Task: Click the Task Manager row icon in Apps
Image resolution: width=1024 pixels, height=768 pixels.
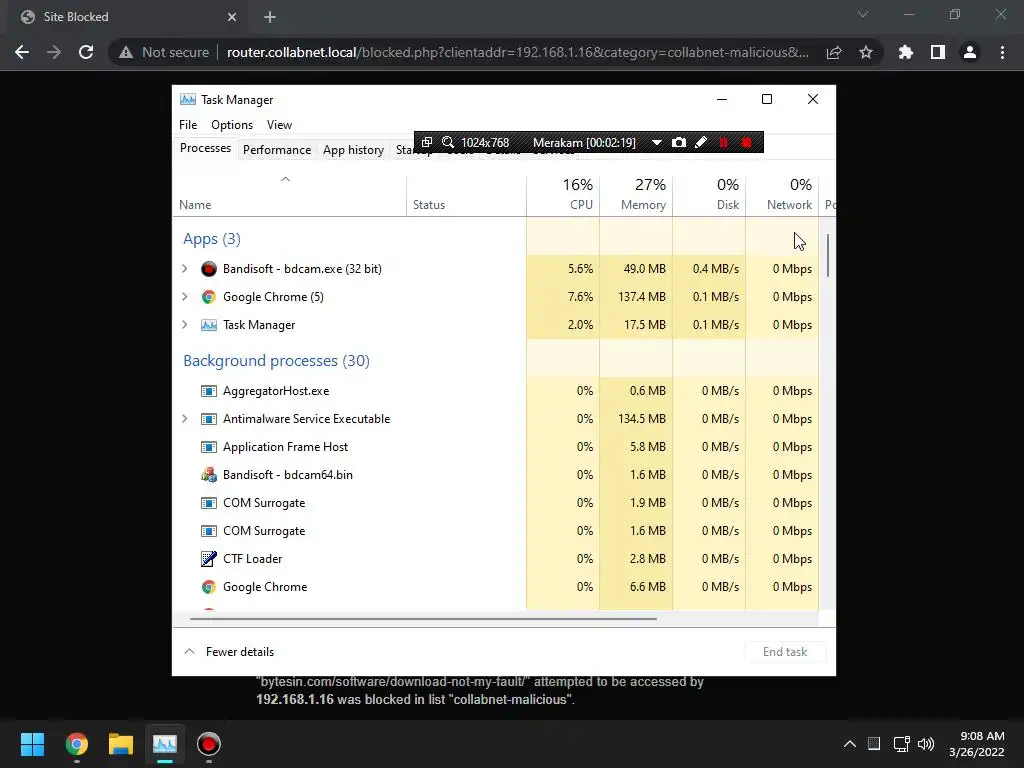Action: (208, 325)
